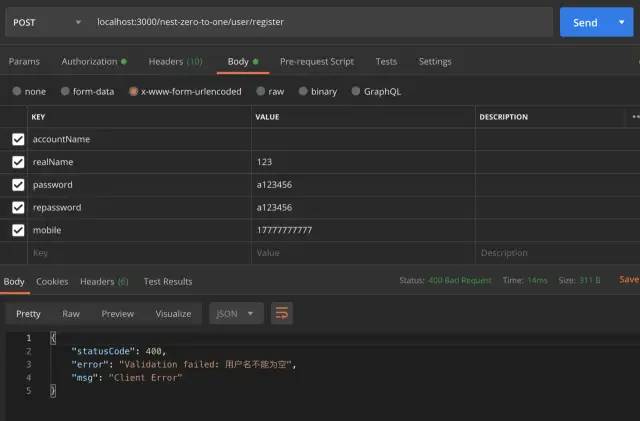Open the POST method dropdown
Screen dimensions: 640x421
pos(47,22)
